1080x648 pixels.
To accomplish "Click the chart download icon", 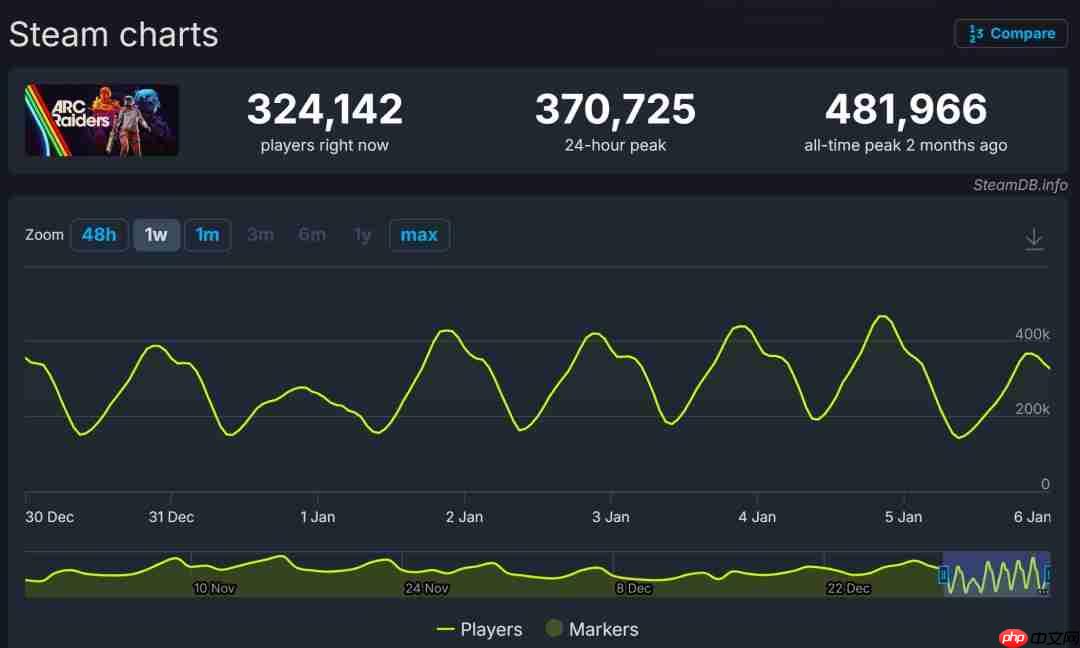I will click(x=1034, y=239).
